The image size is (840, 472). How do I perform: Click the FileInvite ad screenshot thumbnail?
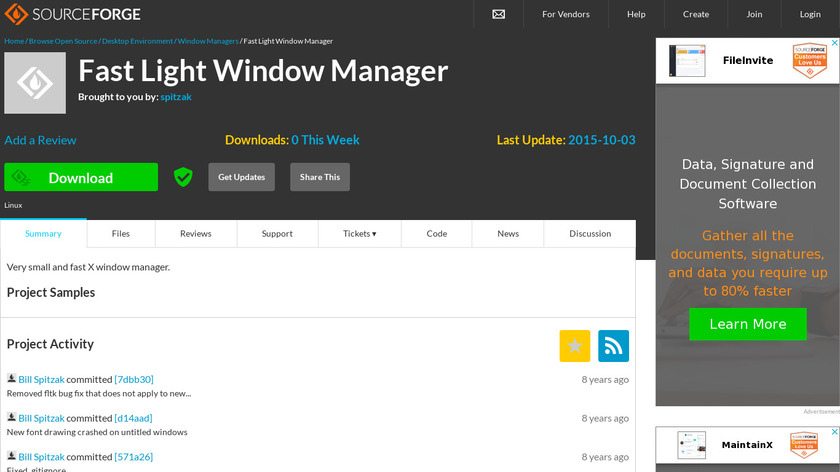pos(687,61)
